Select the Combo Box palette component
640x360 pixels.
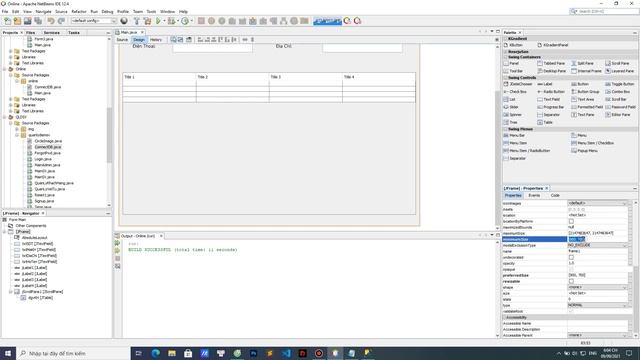(618, 92)
